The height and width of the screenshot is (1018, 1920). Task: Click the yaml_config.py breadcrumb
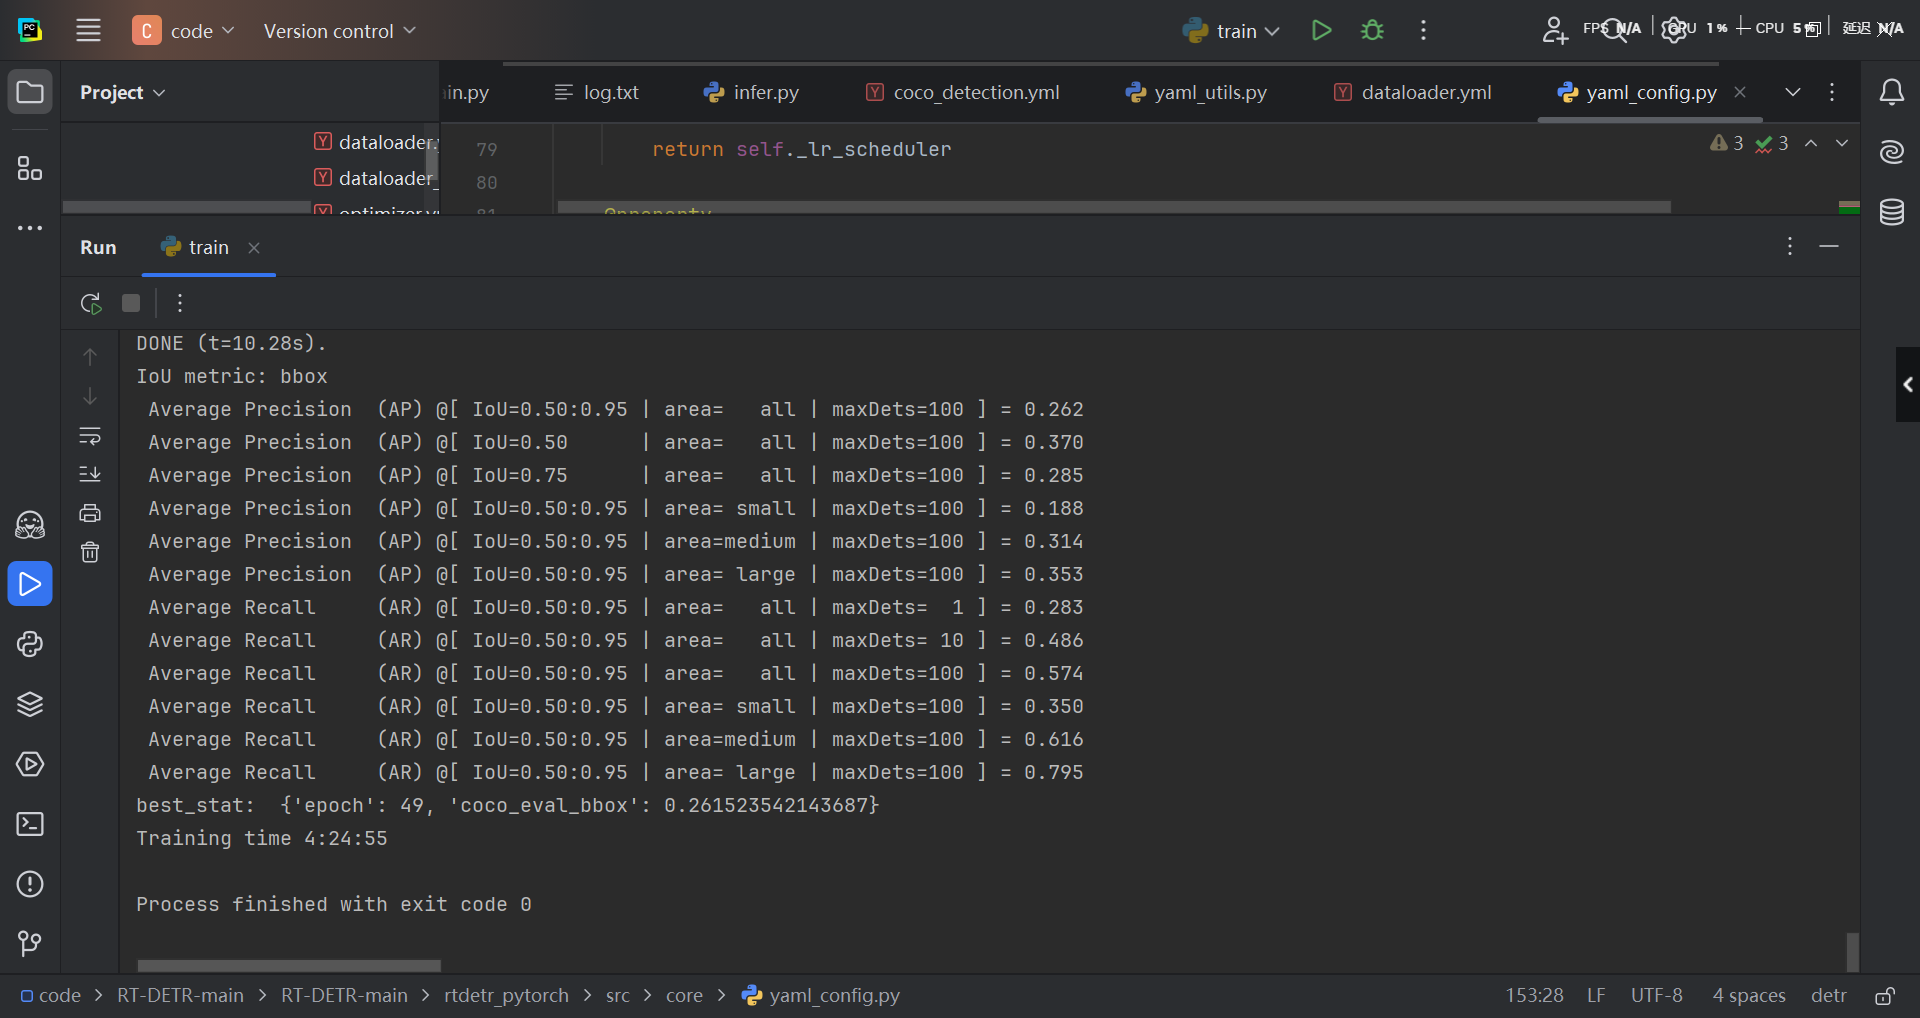pyautogui.click(x=821, y=995)
